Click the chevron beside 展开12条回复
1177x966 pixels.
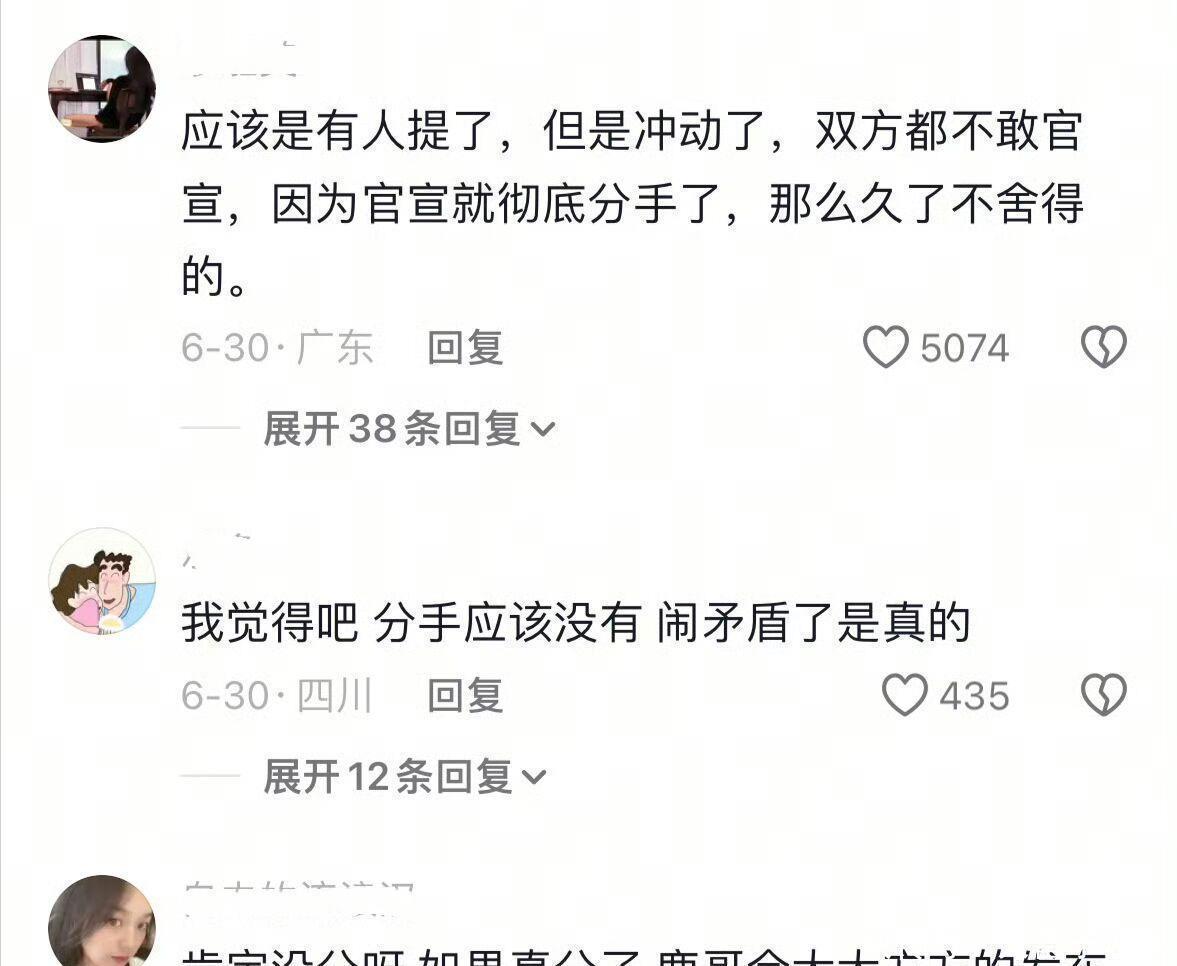534,778
